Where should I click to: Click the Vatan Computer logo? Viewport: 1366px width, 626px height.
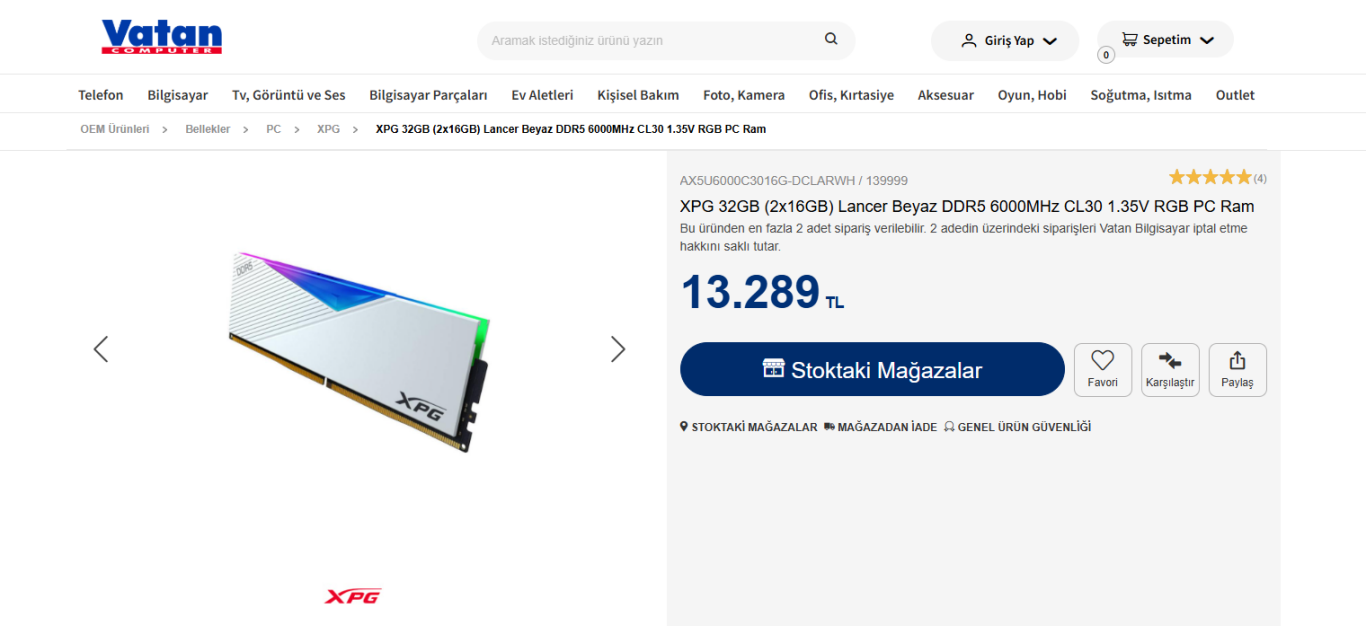(161, 37)
